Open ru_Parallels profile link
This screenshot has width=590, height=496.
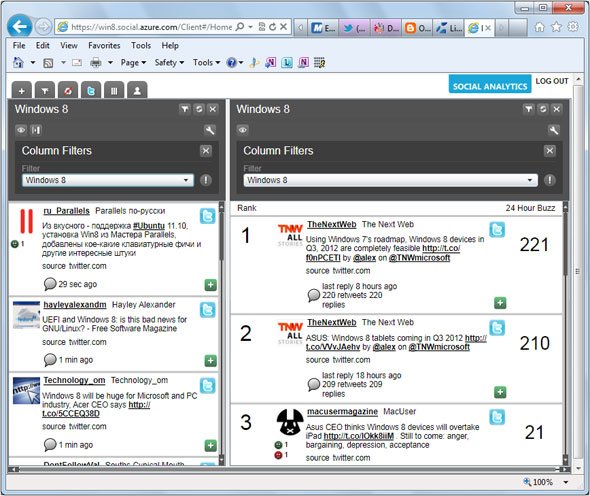pos(67,211)
